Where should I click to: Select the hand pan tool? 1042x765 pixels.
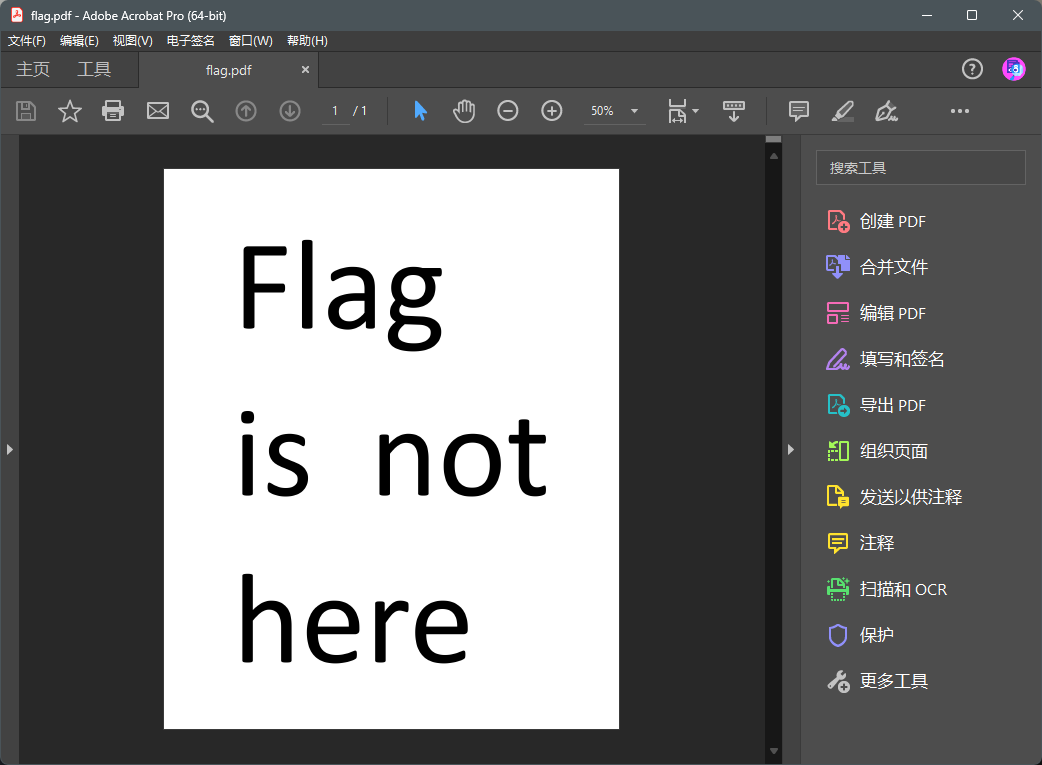click(x=464, y=111)
